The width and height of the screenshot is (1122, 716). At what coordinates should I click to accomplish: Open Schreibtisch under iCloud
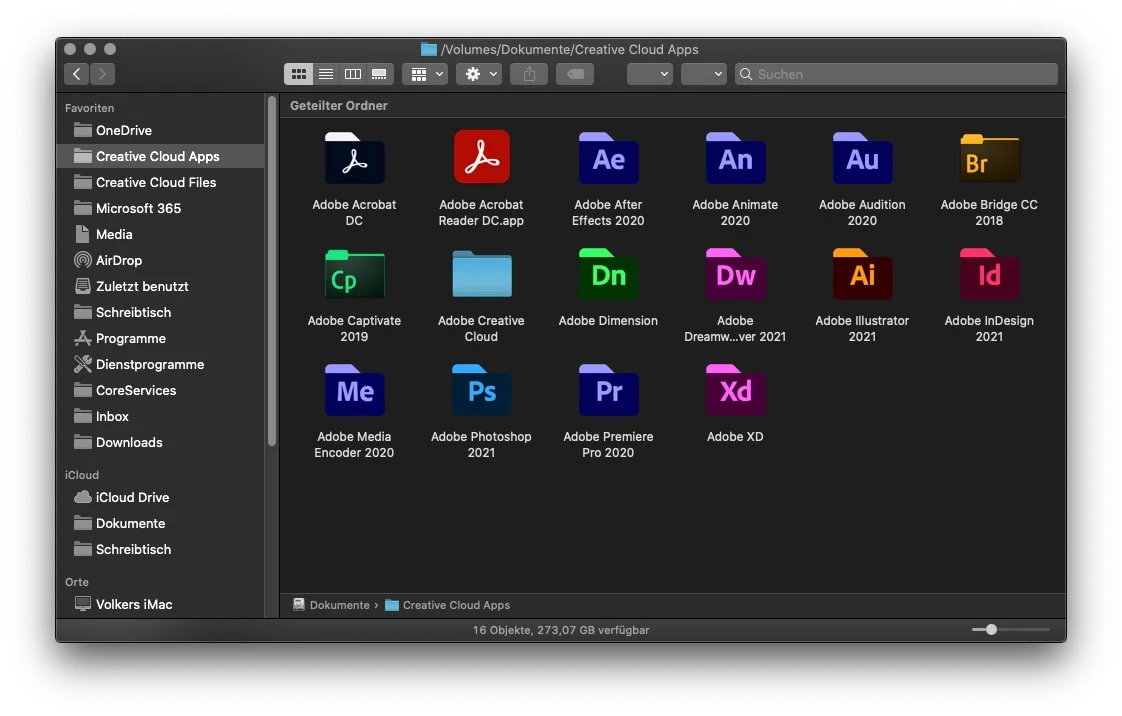tap(160, 549)
